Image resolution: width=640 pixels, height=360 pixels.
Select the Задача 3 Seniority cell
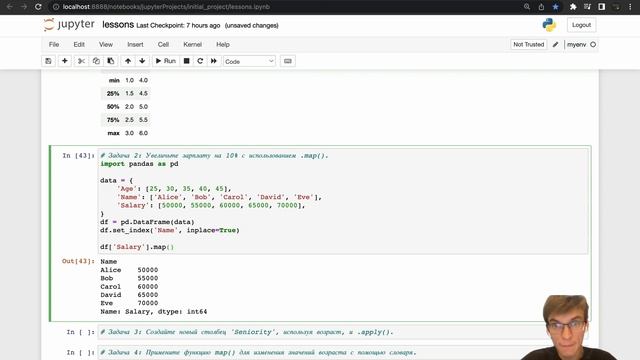(343, 332)
